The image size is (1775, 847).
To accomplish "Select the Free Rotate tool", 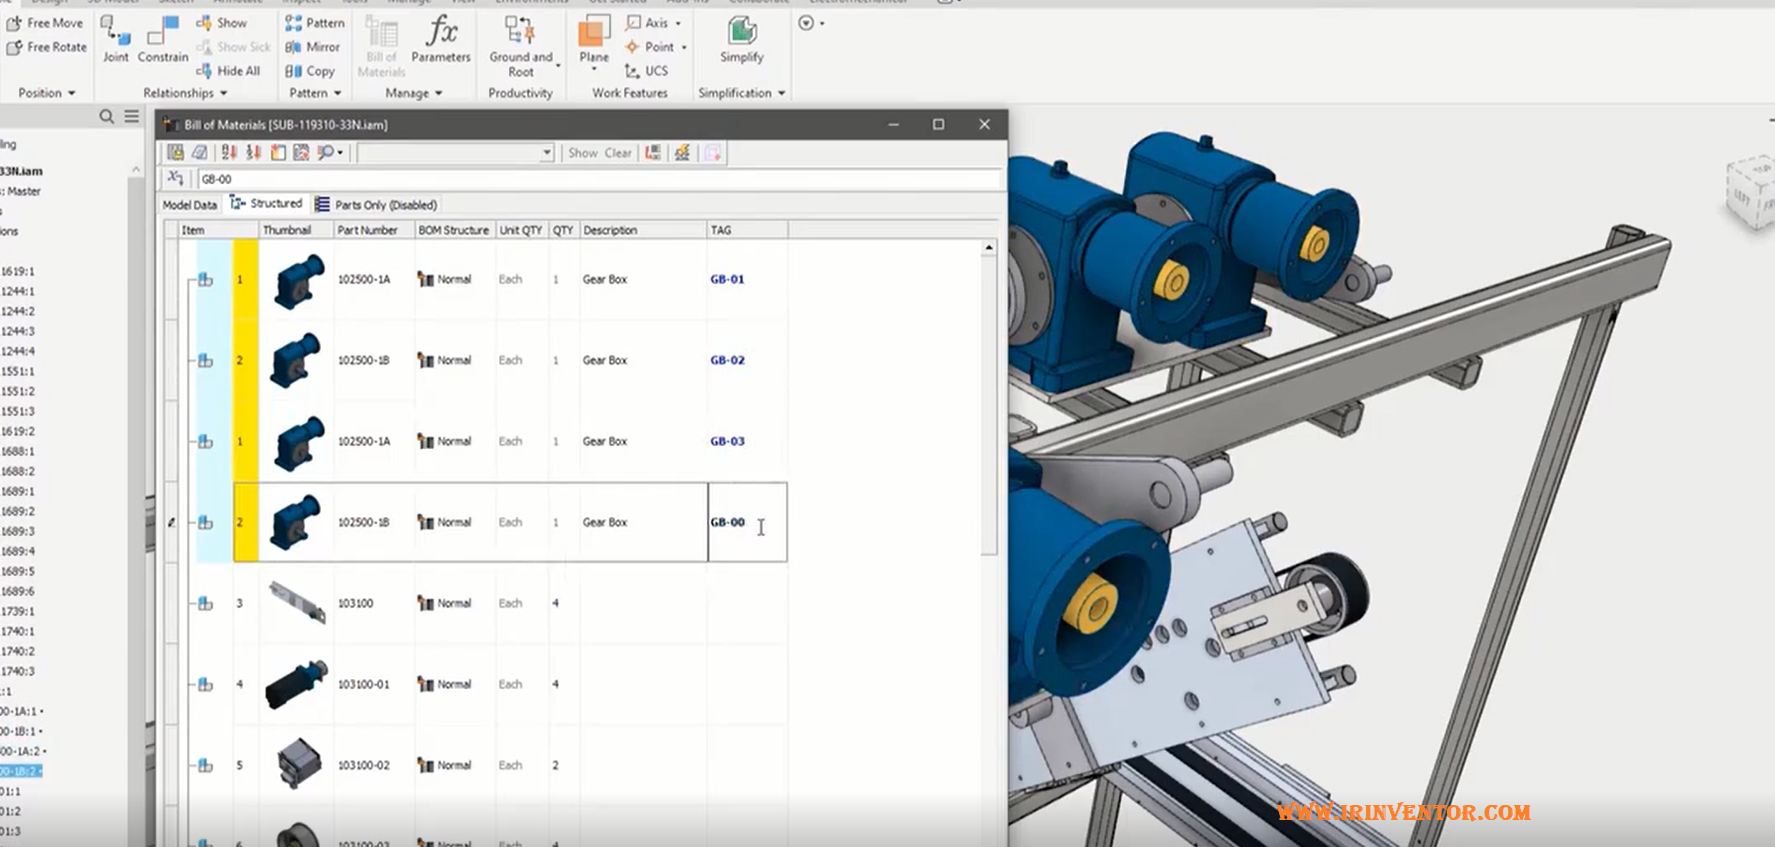I will pyautogui.click(x=46, y=47).
